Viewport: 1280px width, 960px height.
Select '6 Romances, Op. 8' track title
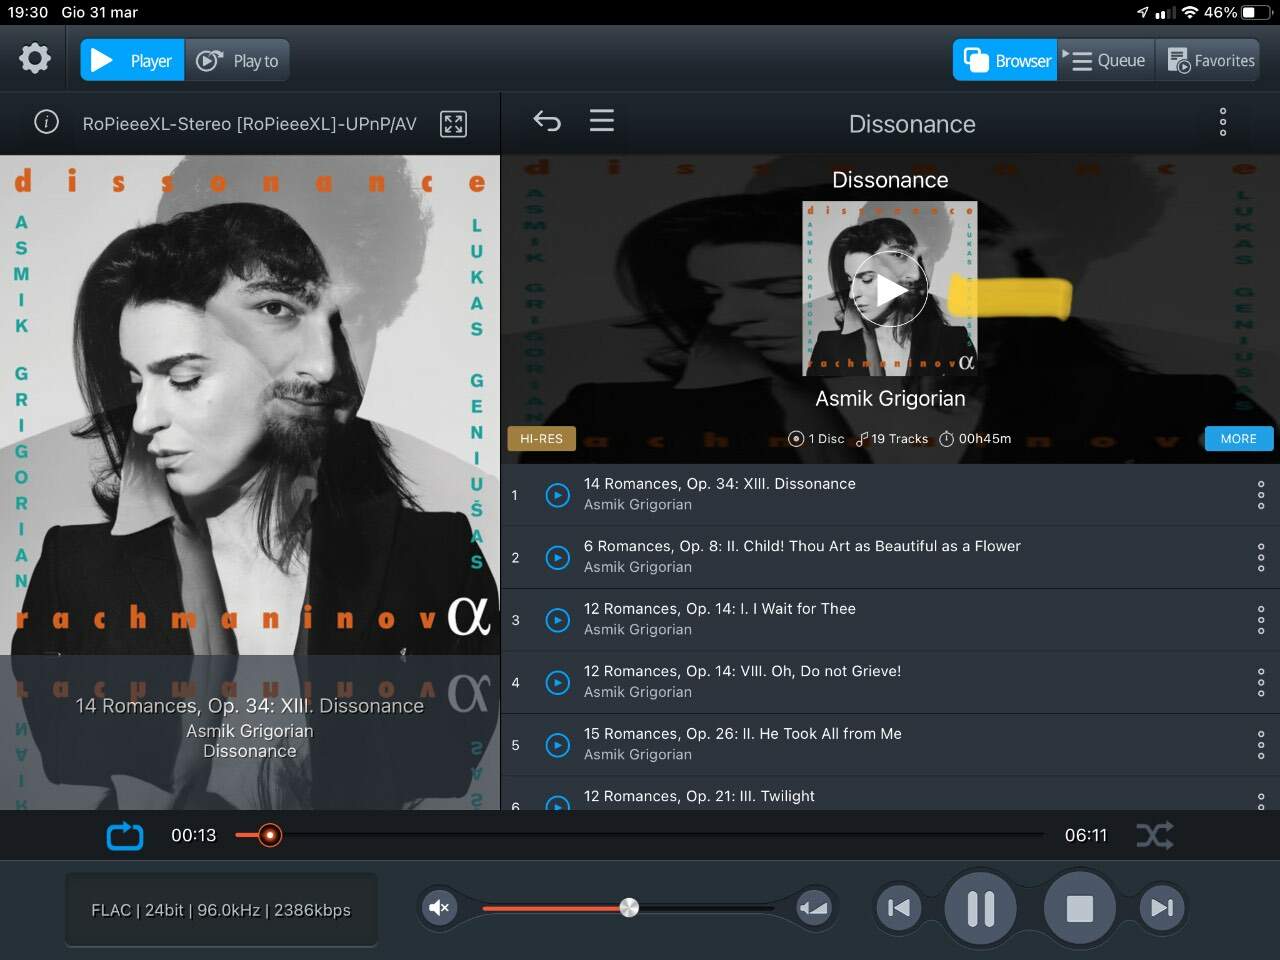point(802,546)
